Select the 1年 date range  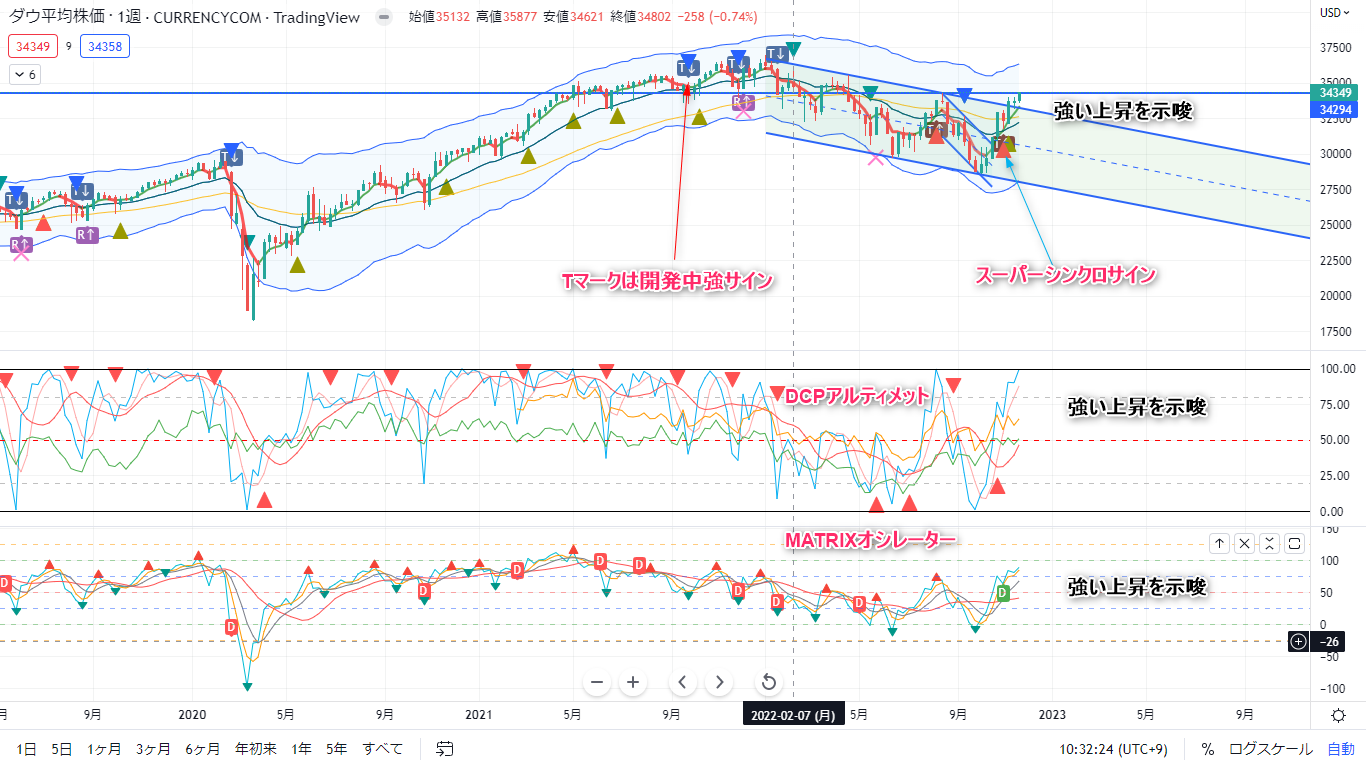click(302, 749)
